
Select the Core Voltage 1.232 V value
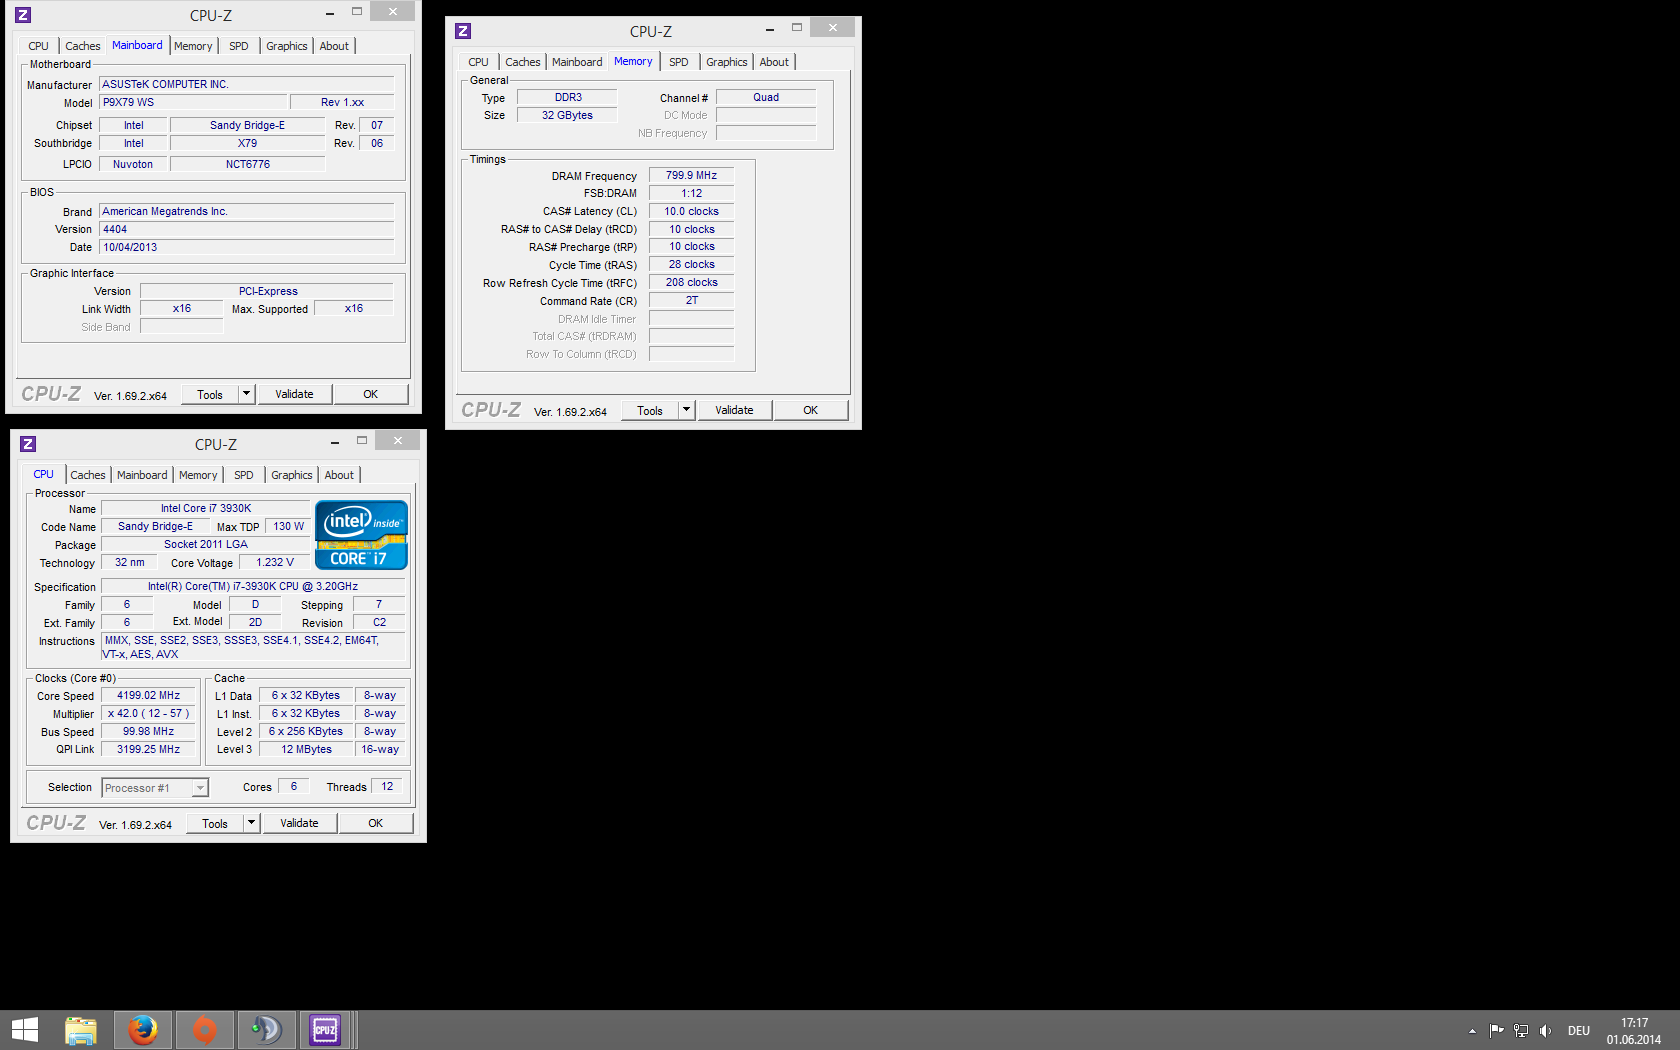tap(274, 562)
